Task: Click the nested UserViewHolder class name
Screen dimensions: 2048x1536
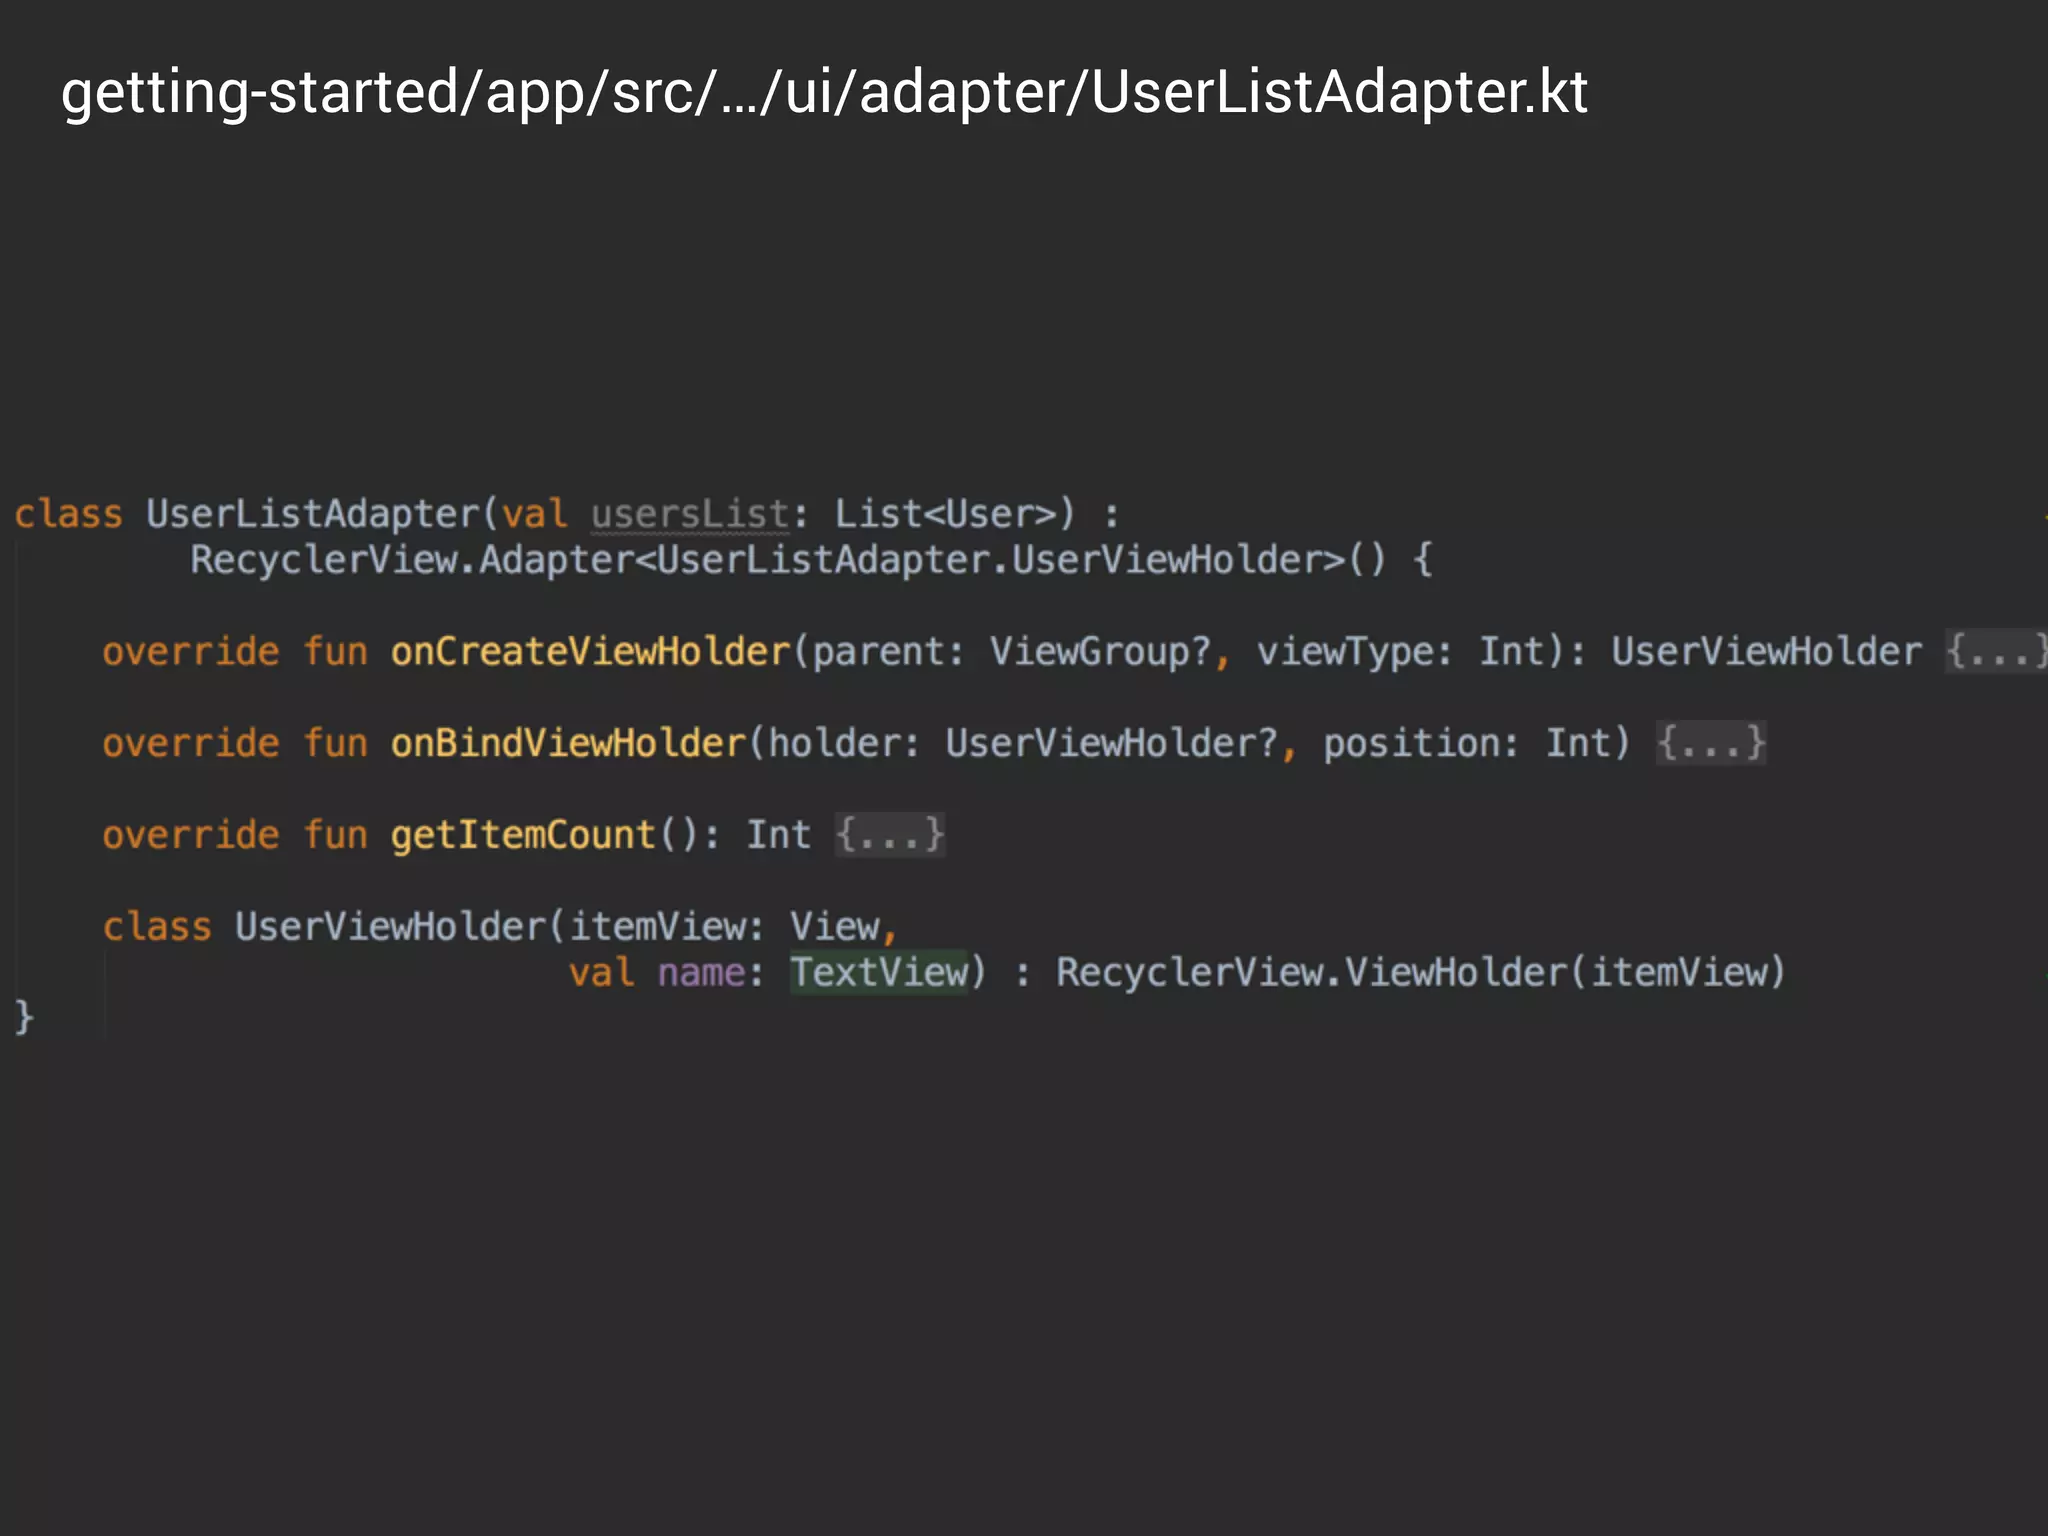Action: pyautogui.click(x=390, y=927)
